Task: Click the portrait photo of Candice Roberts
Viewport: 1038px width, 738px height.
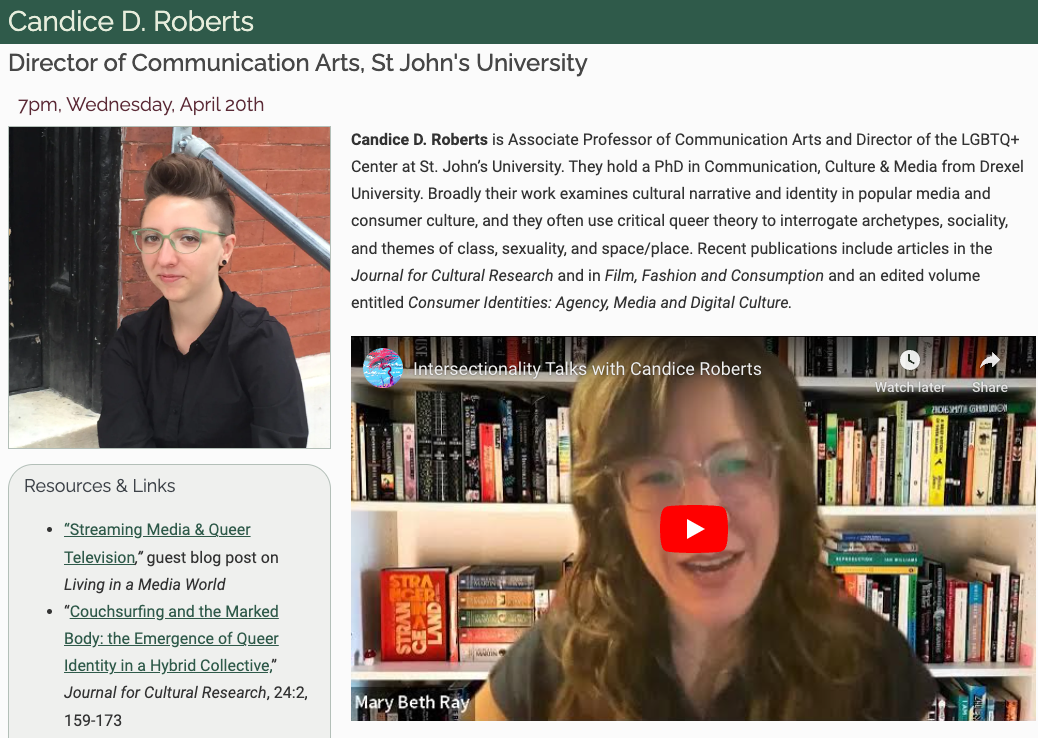Action: tap(169, 287)
